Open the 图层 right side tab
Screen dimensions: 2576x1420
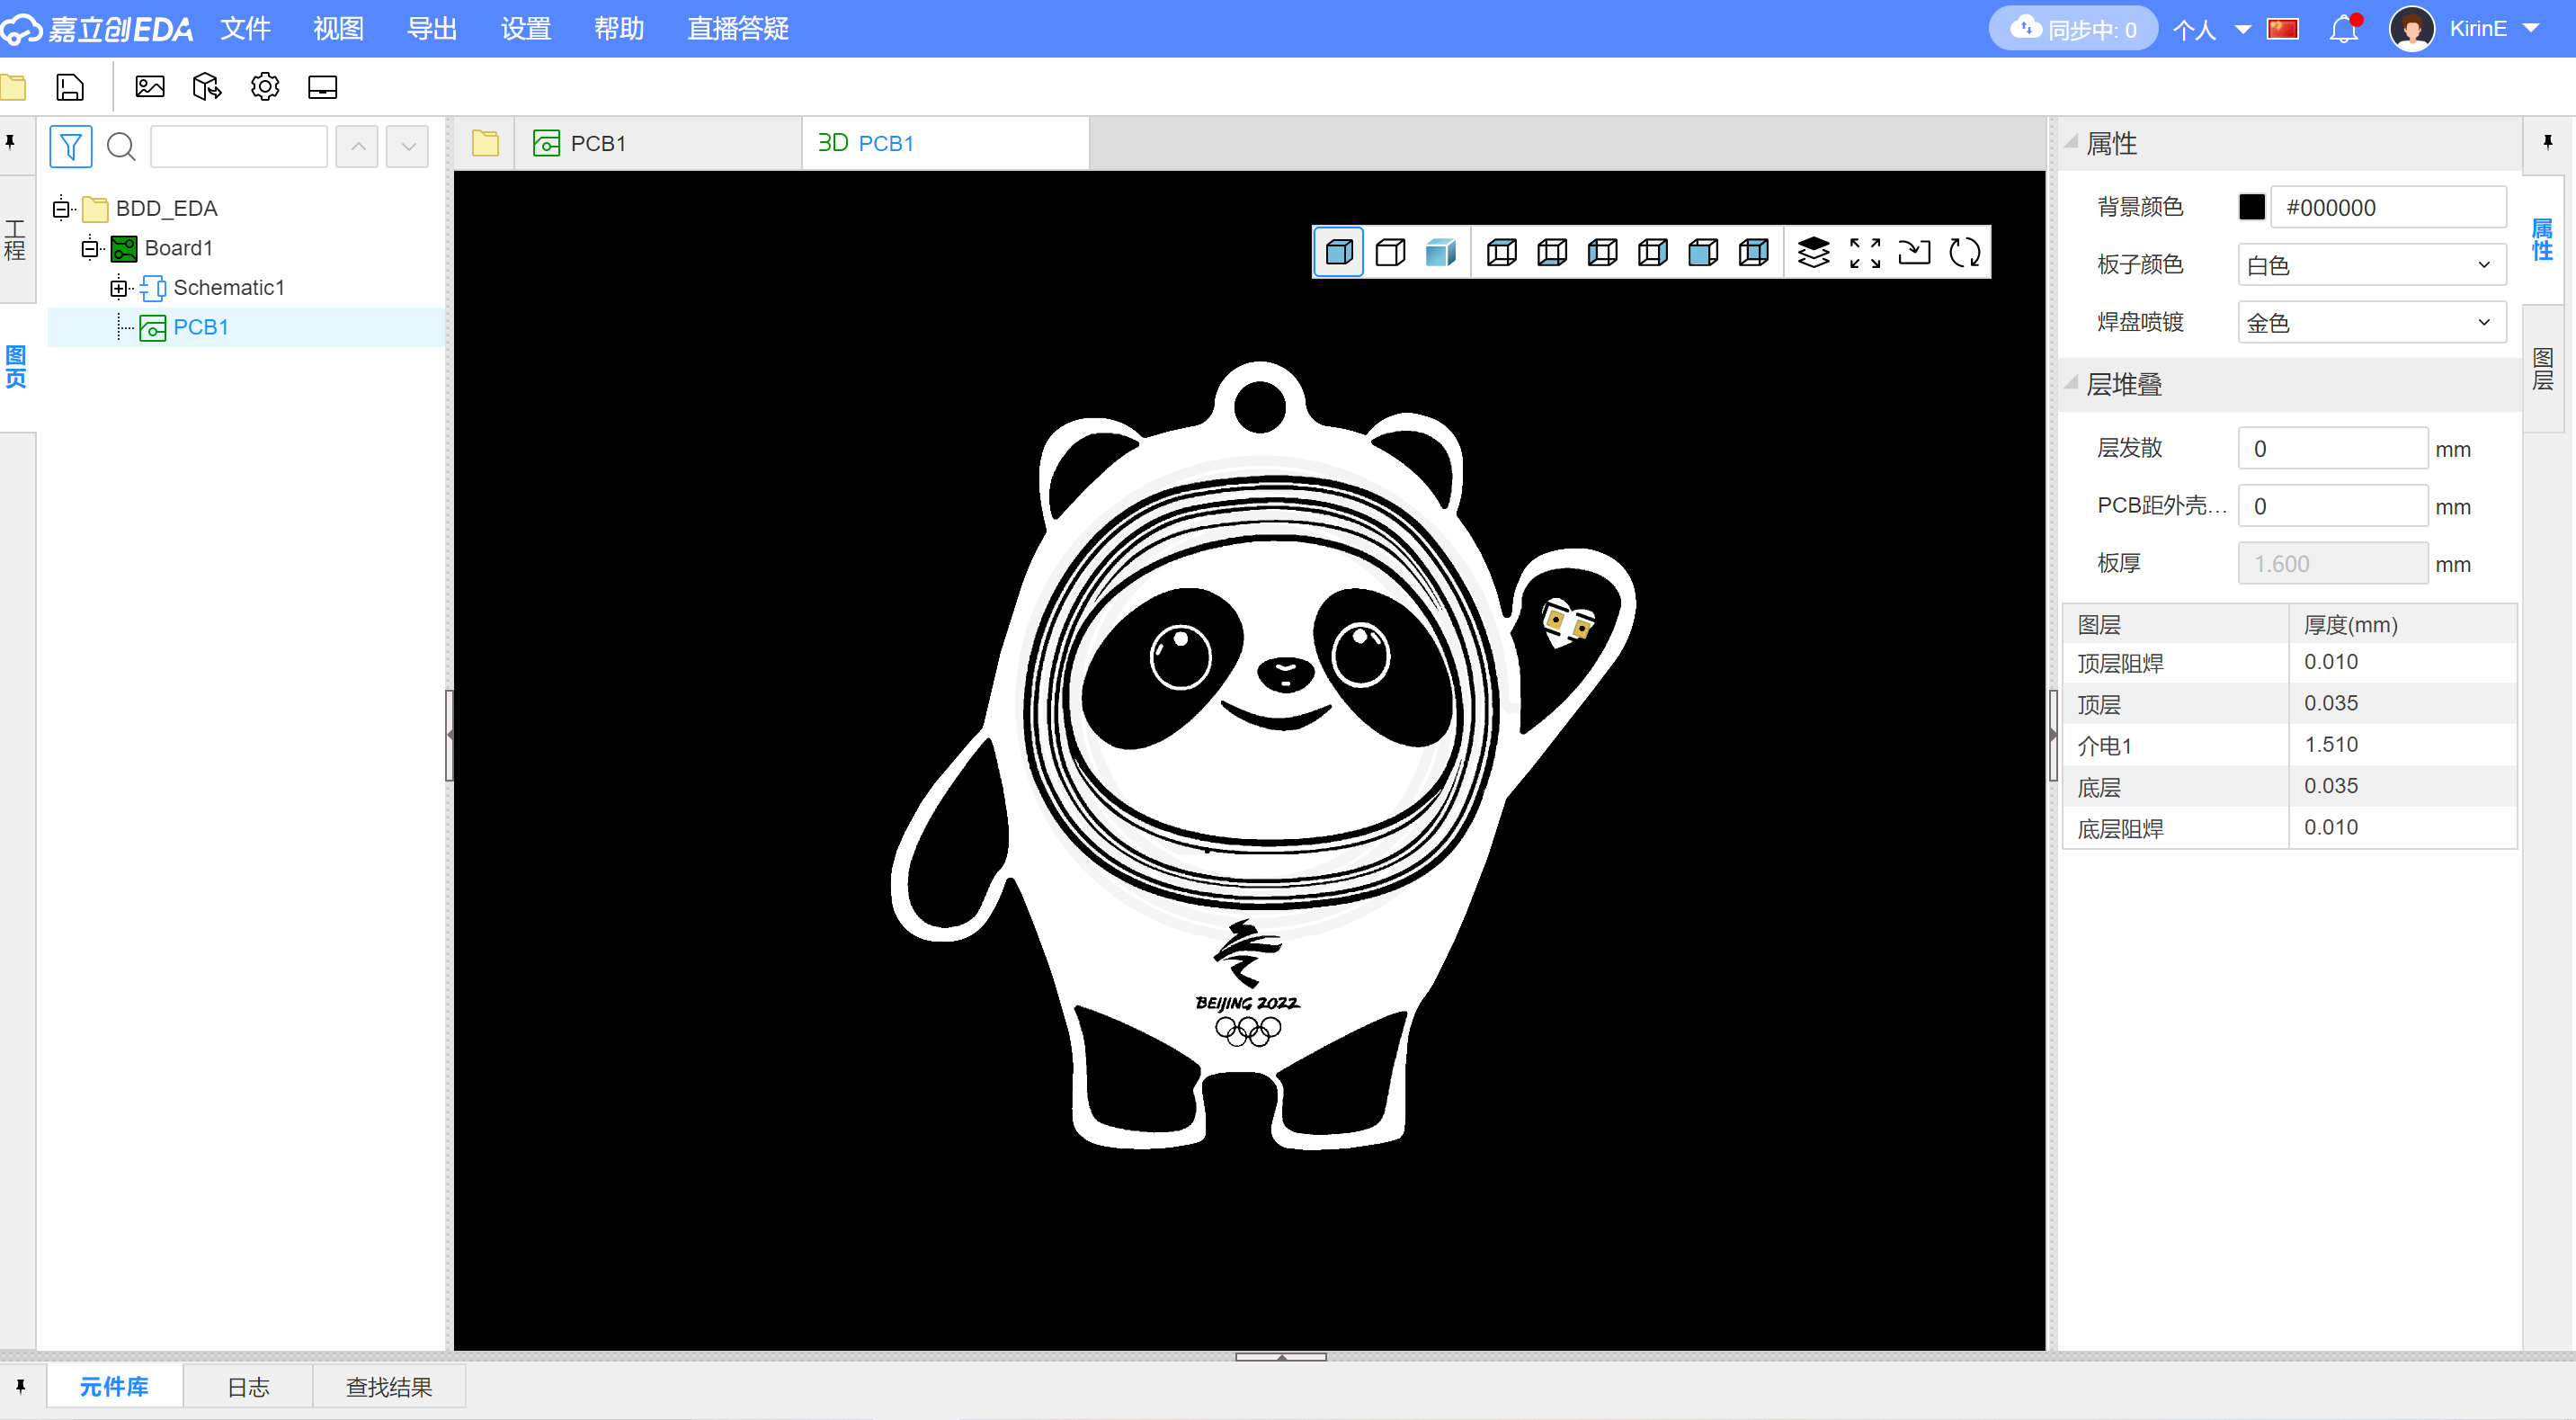(x=2543, y=369)
